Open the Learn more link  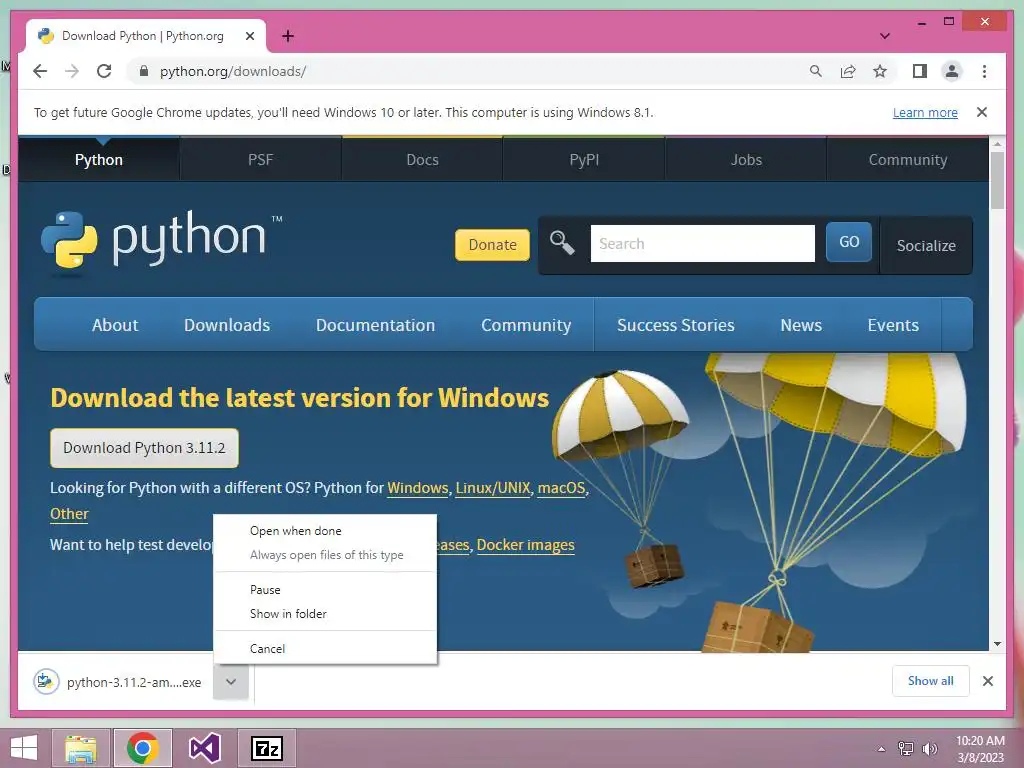point(925,112)
